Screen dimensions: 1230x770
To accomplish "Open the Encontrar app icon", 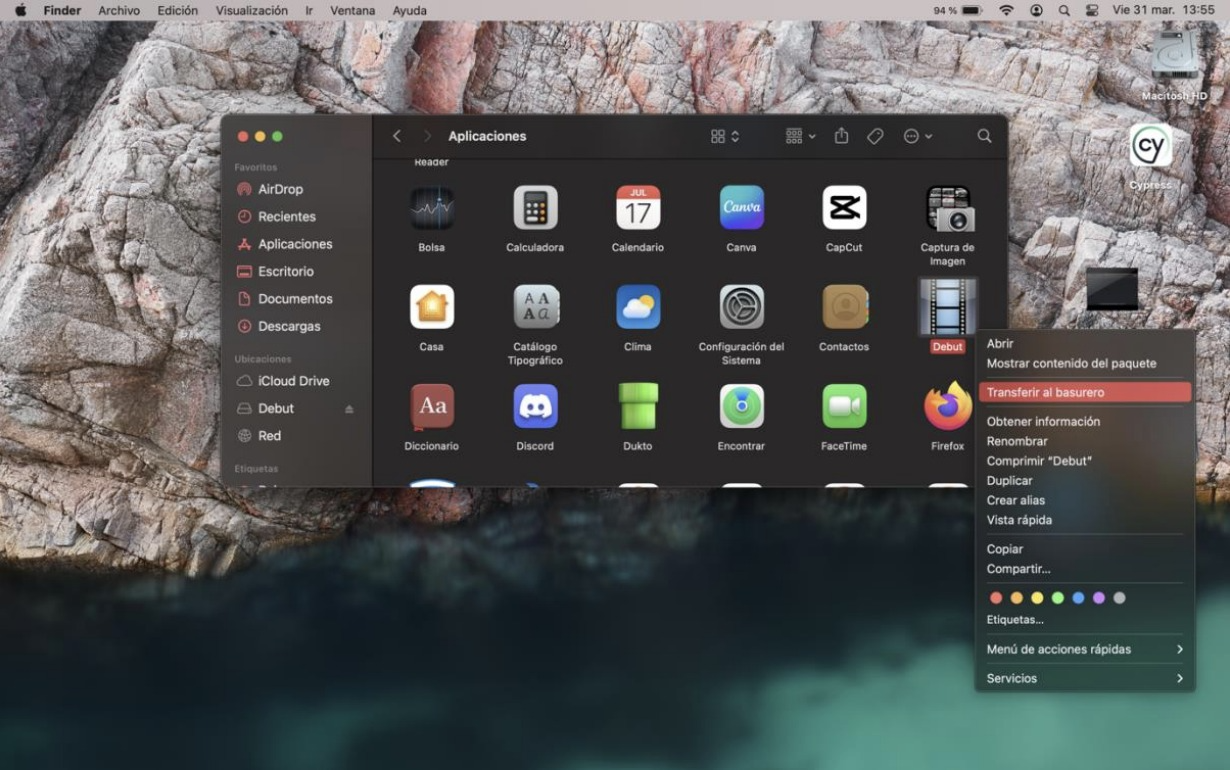I will point(742,406).
